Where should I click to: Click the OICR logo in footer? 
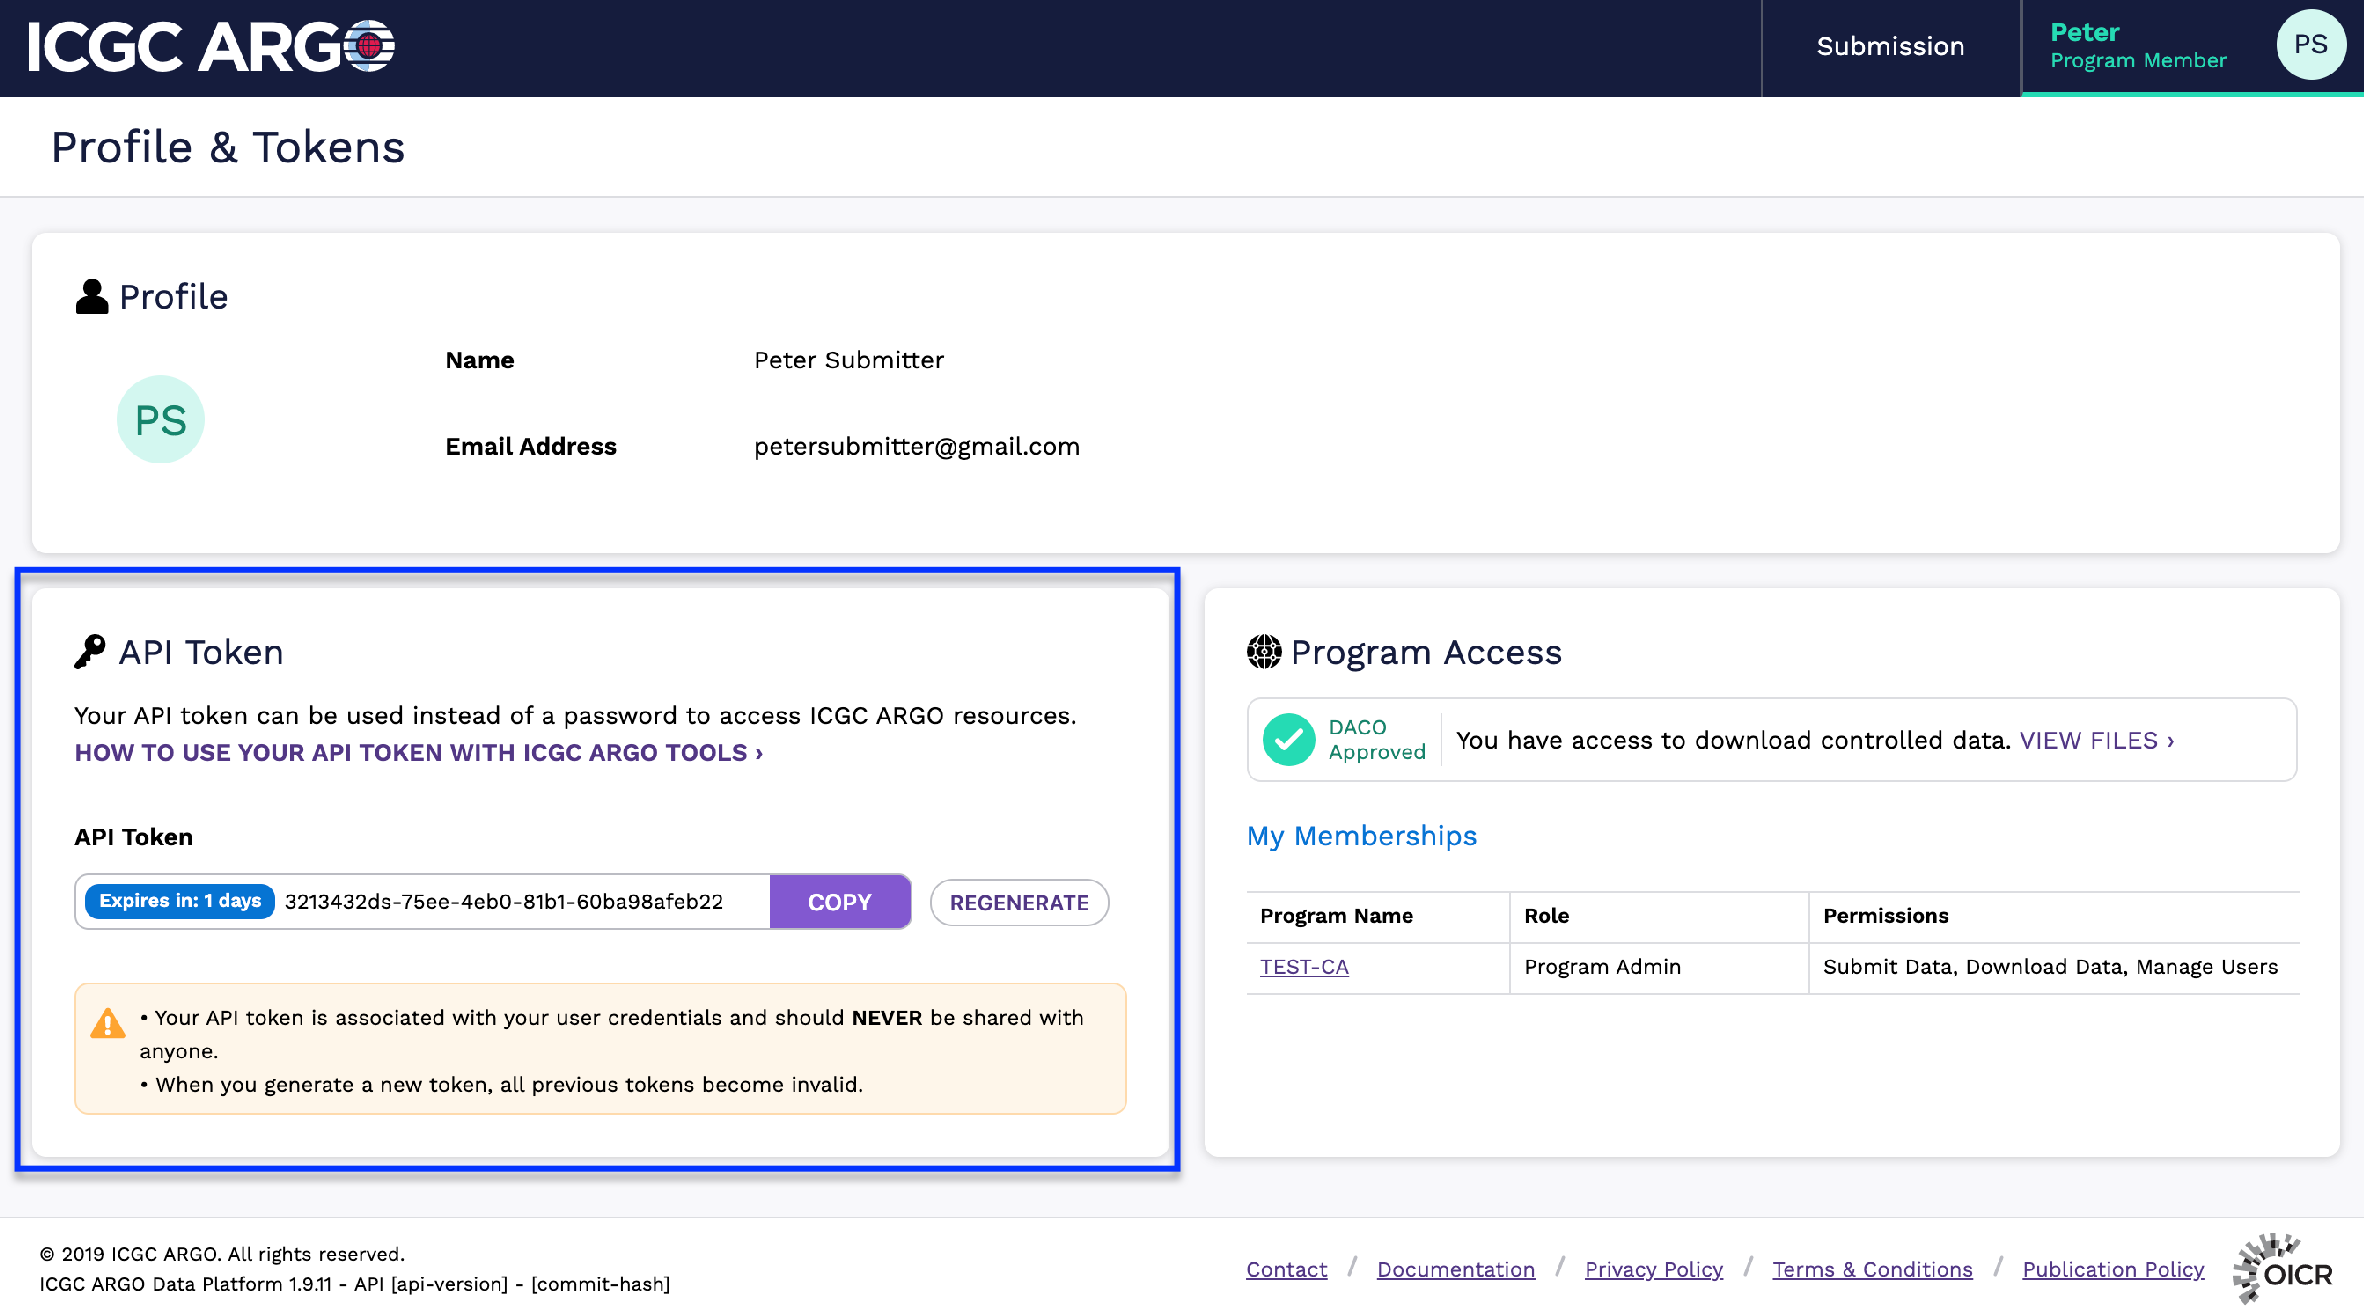click(2284, 1268)
